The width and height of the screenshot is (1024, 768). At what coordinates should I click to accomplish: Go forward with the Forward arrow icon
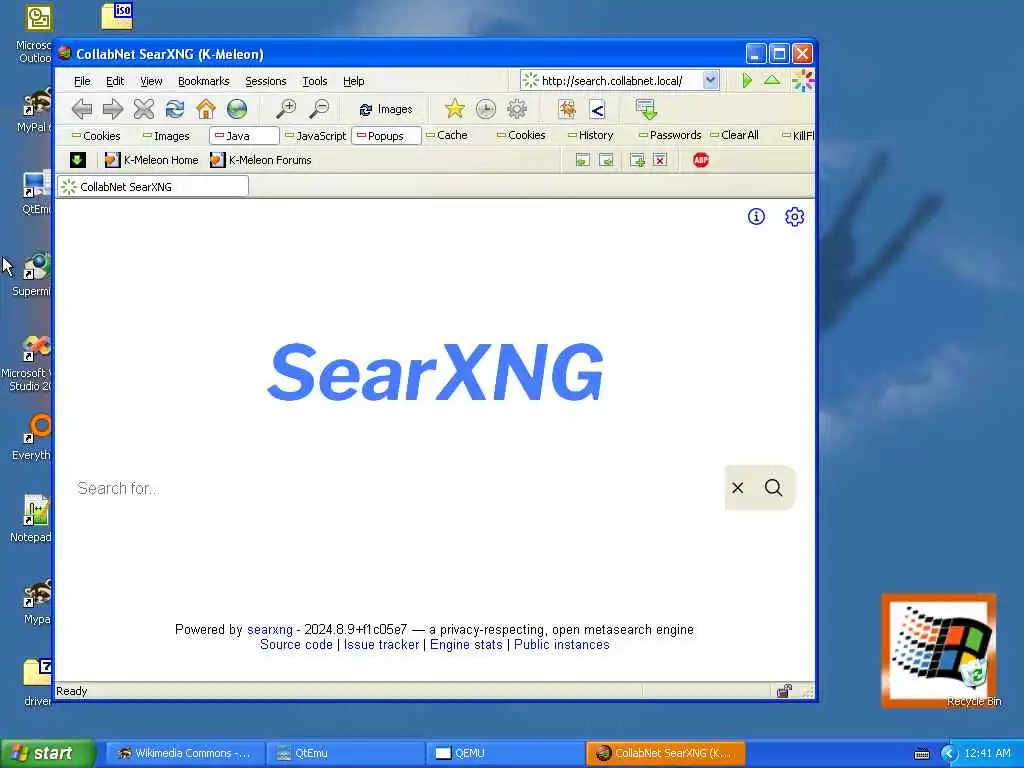coord(112,109)
